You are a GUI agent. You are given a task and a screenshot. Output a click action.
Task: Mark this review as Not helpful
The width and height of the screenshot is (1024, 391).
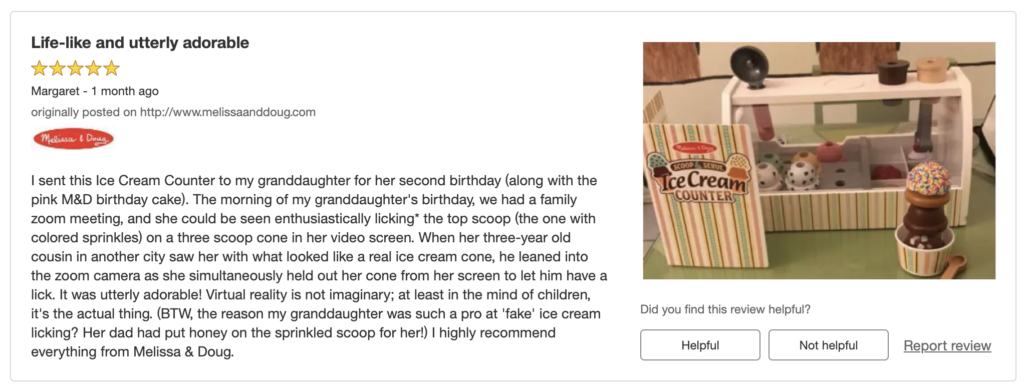pos(828,345)
